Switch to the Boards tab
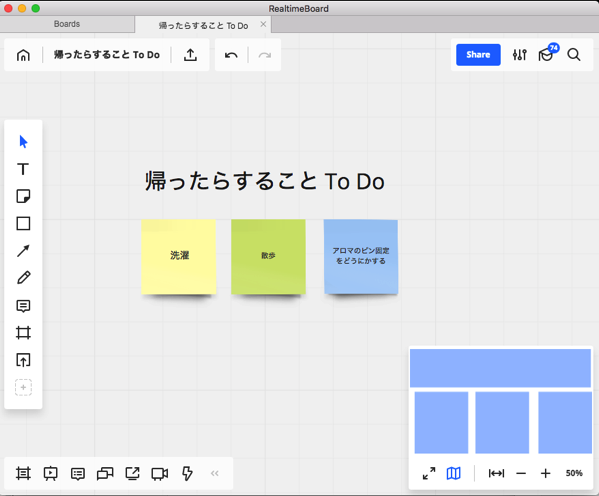 tap(67, 24)
